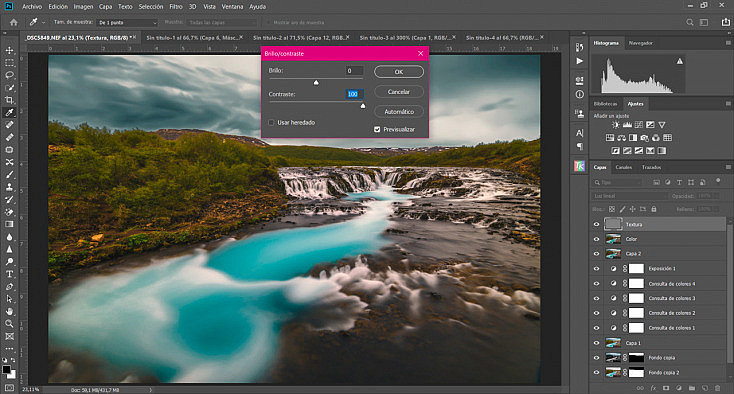Add an Exposure adjustment from the Ajustes panel
Image resolution: width=734 pixels, height=394 pixels.
click(x=650, y=125)
